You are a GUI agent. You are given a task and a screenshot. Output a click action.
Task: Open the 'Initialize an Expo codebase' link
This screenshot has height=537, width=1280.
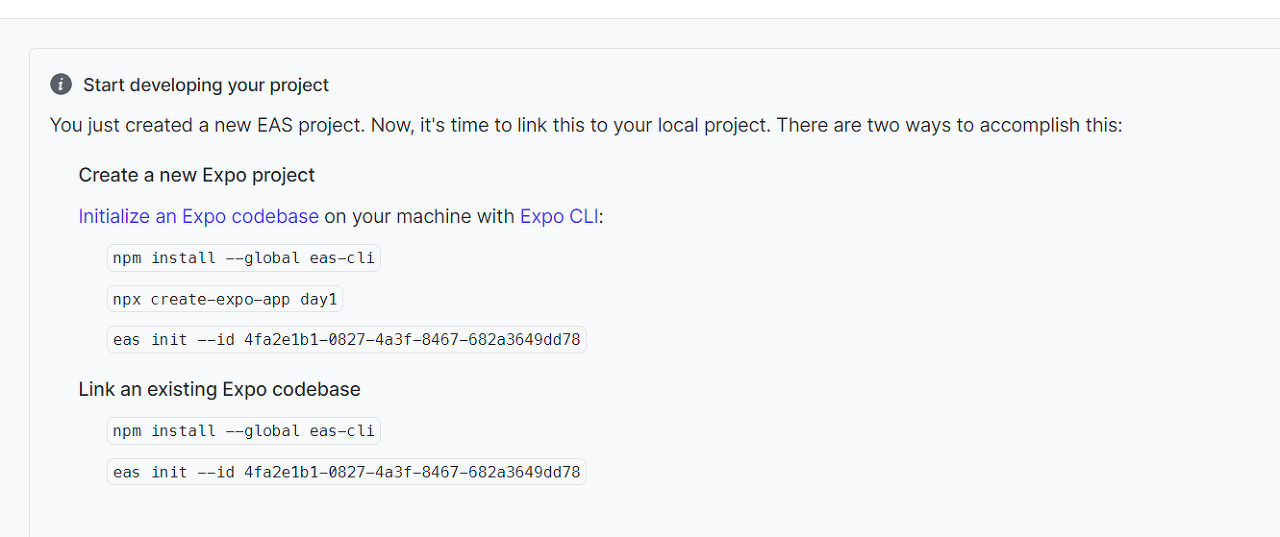pos(198,216)
